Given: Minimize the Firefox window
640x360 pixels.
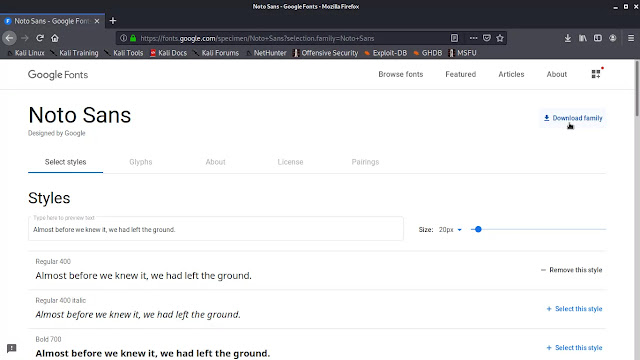Looking at the screenshot, I should click(x=616, y=7).
